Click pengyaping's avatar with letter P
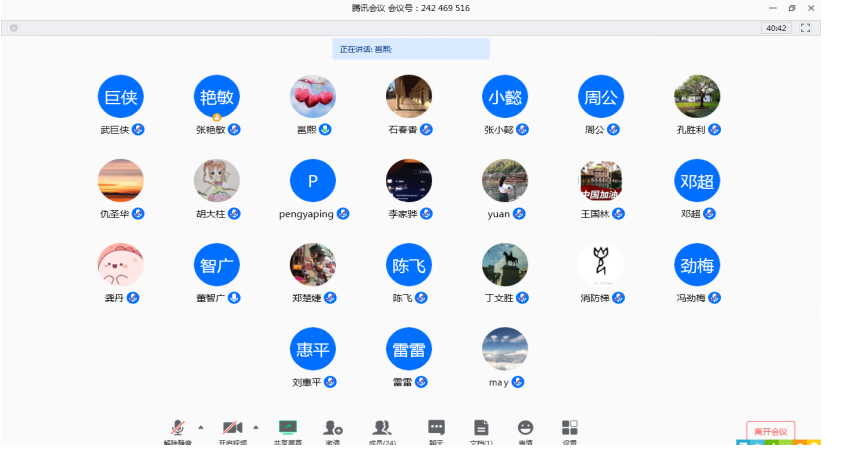 point(313,181)
